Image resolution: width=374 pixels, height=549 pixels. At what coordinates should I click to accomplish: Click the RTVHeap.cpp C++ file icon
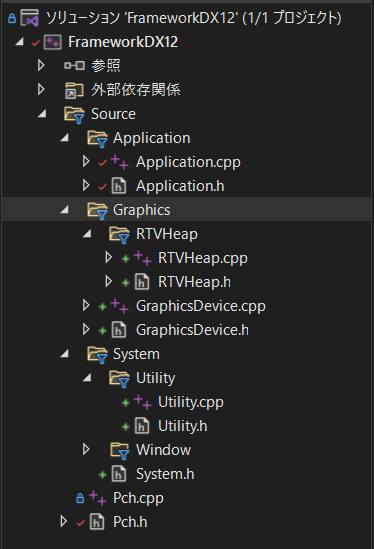[142, 258]
